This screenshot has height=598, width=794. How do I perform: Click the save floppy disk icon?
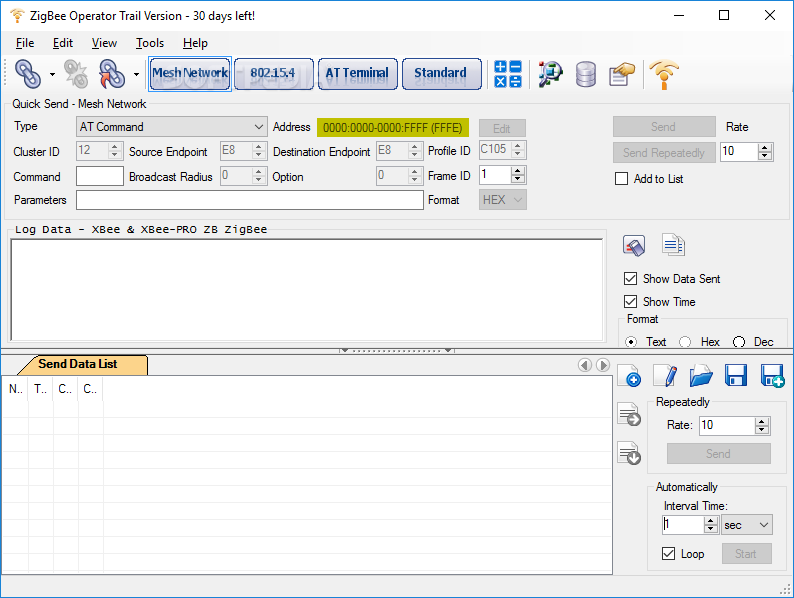pos(736,376)
